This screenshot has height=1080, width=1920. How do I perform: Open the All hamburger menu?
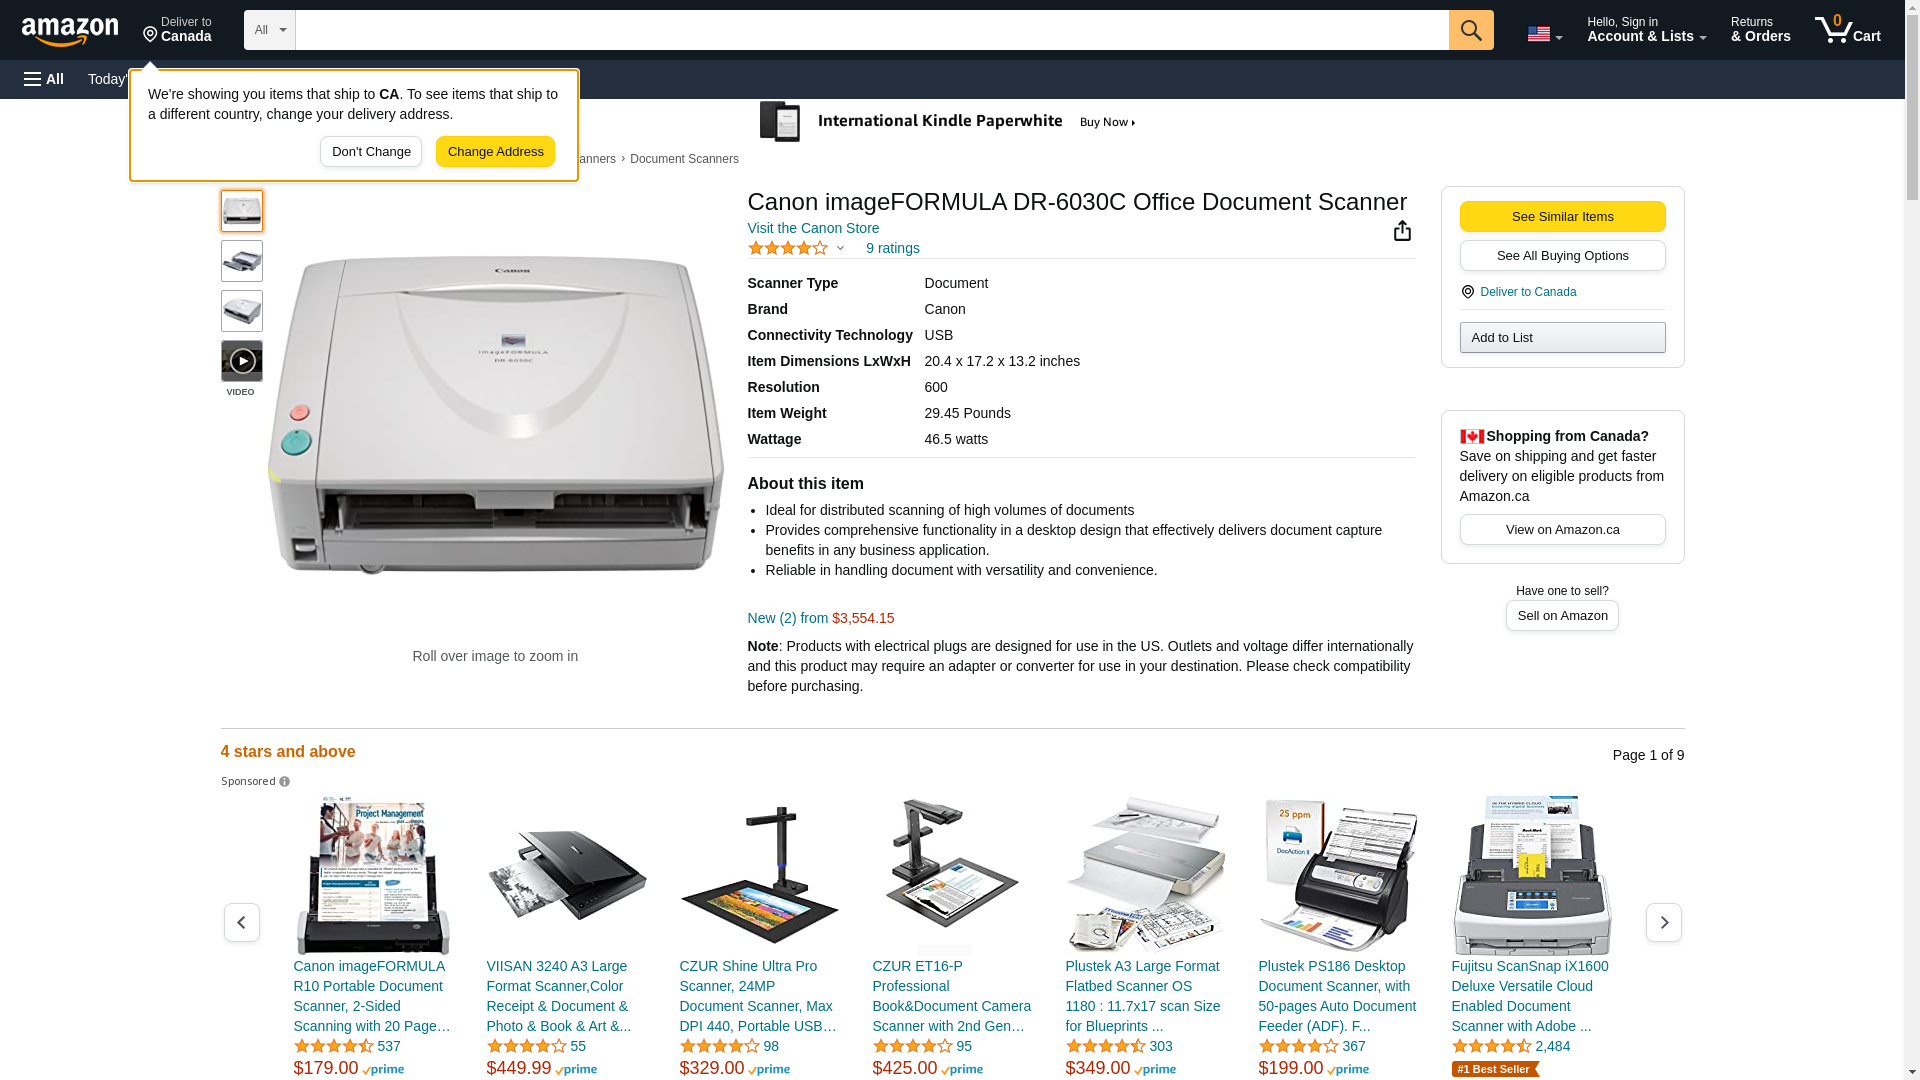coord(44,79)
